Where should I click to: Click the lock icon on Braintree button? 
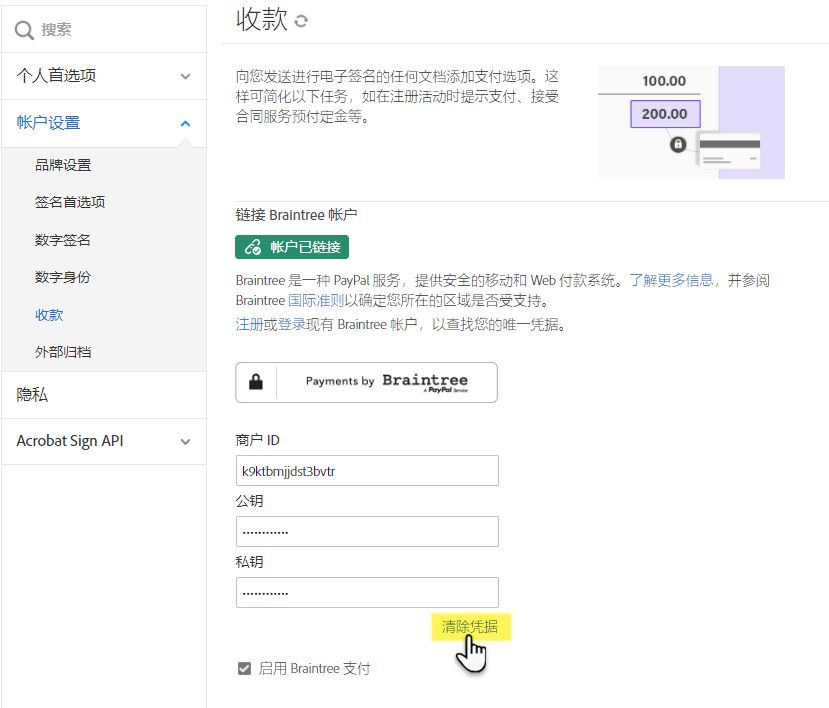tap(256, 382)
